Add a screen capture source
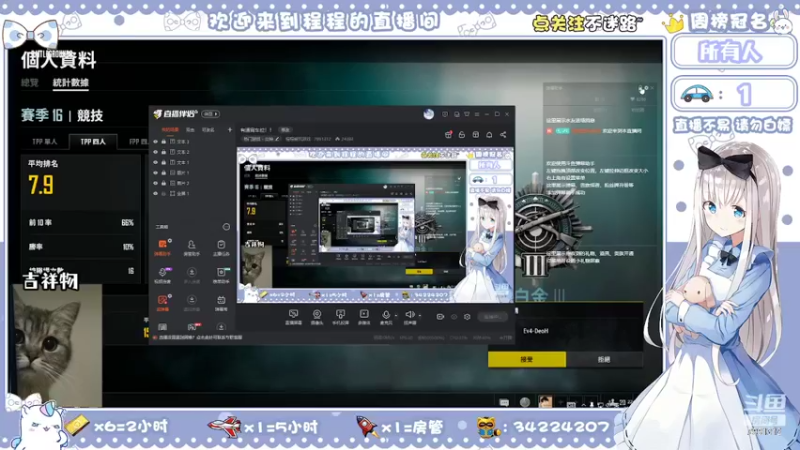Image resolution: width=800 pixels, height=450 pixels. (293, 317)
